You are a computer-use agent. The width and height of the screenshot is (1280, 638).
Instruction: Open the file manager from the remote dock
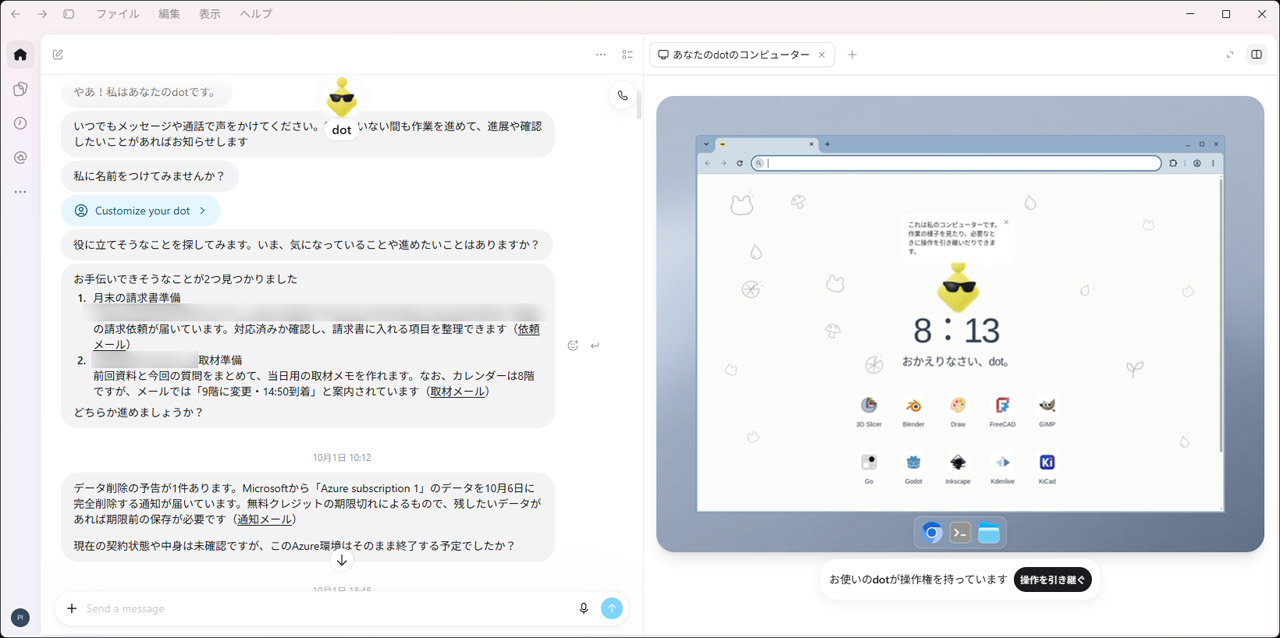tap(989, 533)
